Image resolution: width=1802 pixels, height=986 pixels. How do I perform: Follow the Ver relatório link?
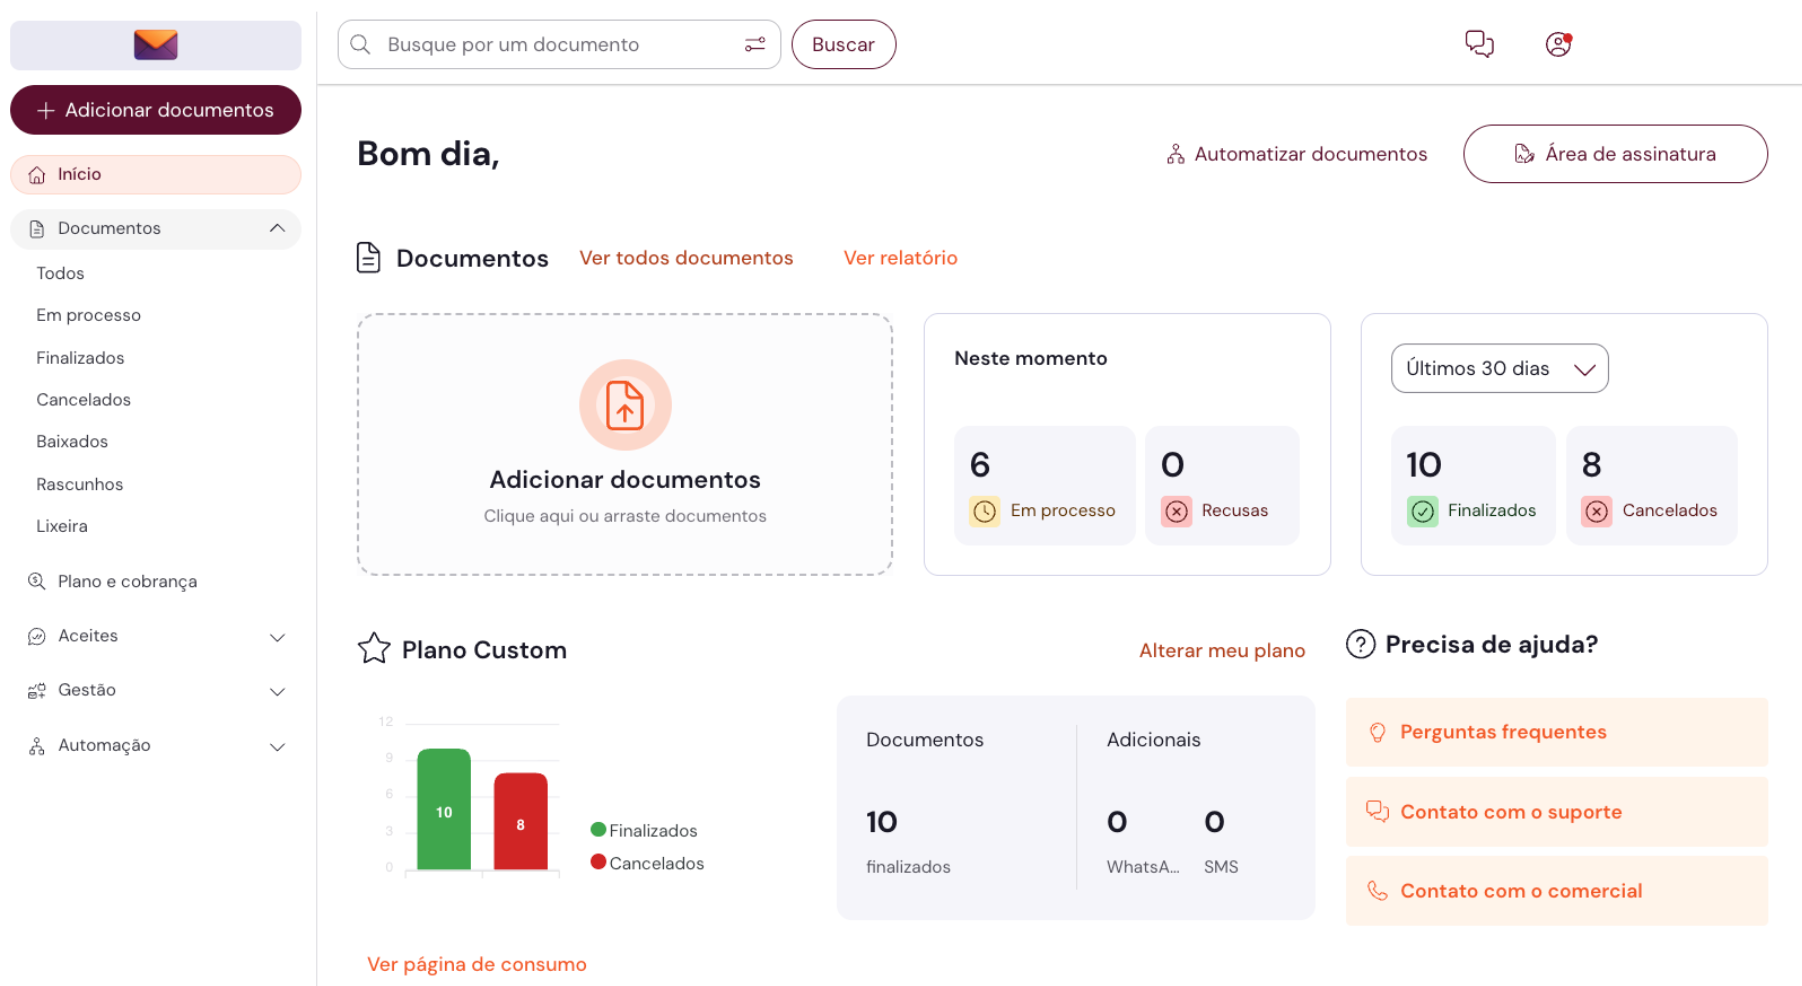tap(900, 258)
